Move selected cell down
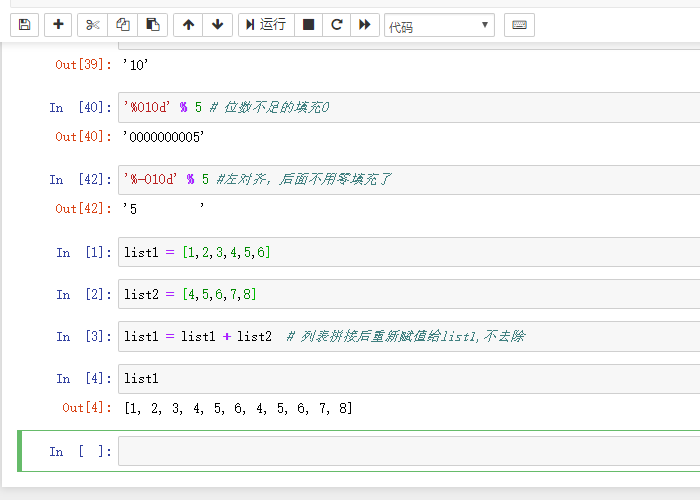The width and height of the screenshot is (700, 500). click(217, 24)
